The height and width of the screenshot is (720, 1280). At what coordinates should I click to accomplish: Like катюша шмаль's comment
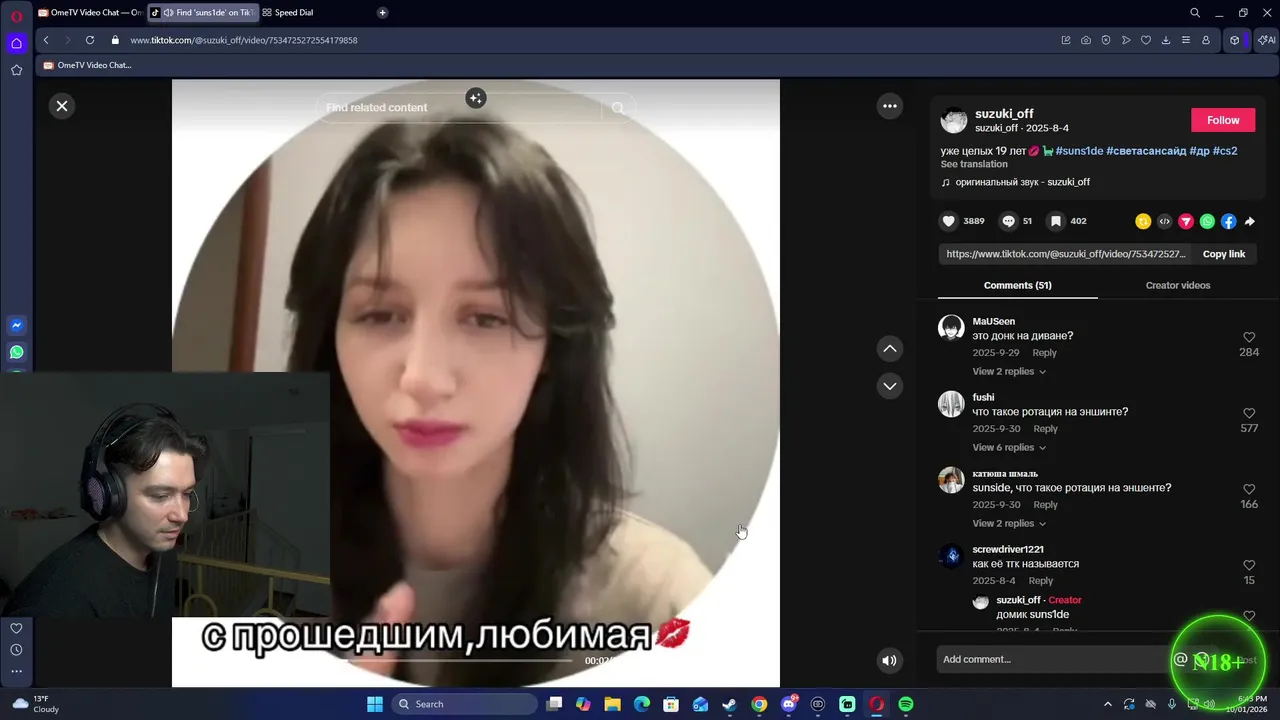pyautogui.click(x=1249, y=490)
